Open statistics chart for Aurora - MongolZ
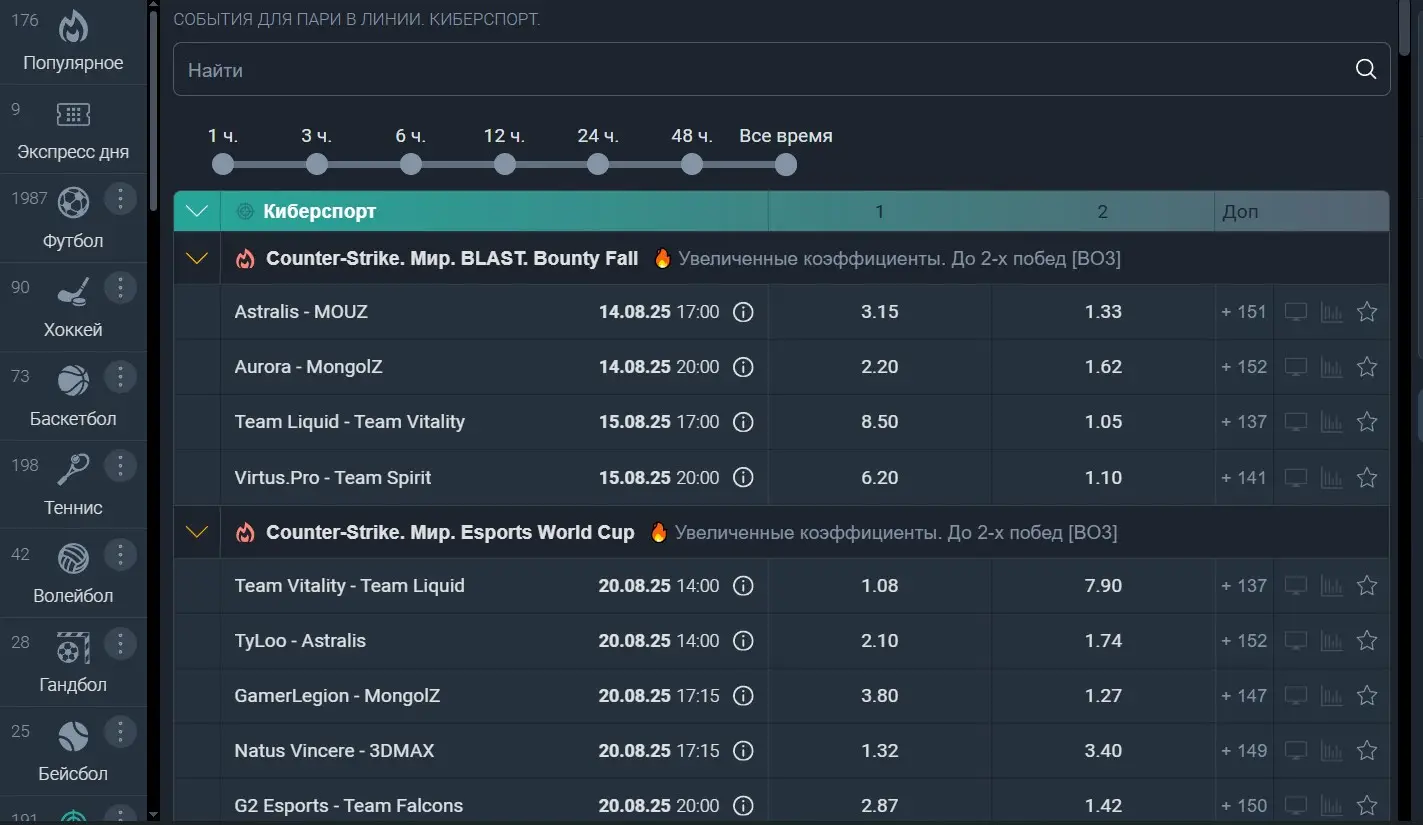1423x825 pixels. pyautogui.click(x=1331, y=367)
